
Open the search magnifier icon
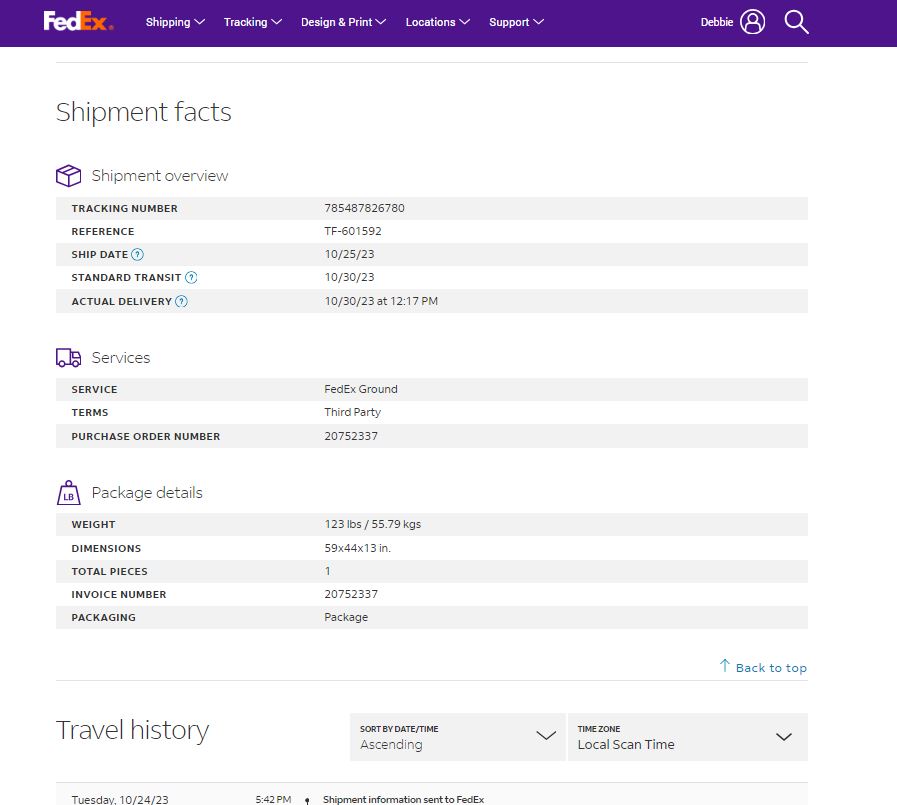(x=796, y=22)
